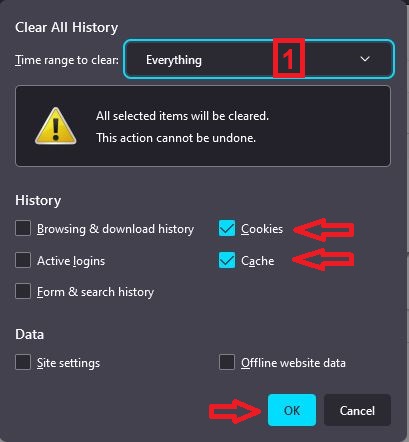
Task: Check the Site settings option
Action: point(23,362)
